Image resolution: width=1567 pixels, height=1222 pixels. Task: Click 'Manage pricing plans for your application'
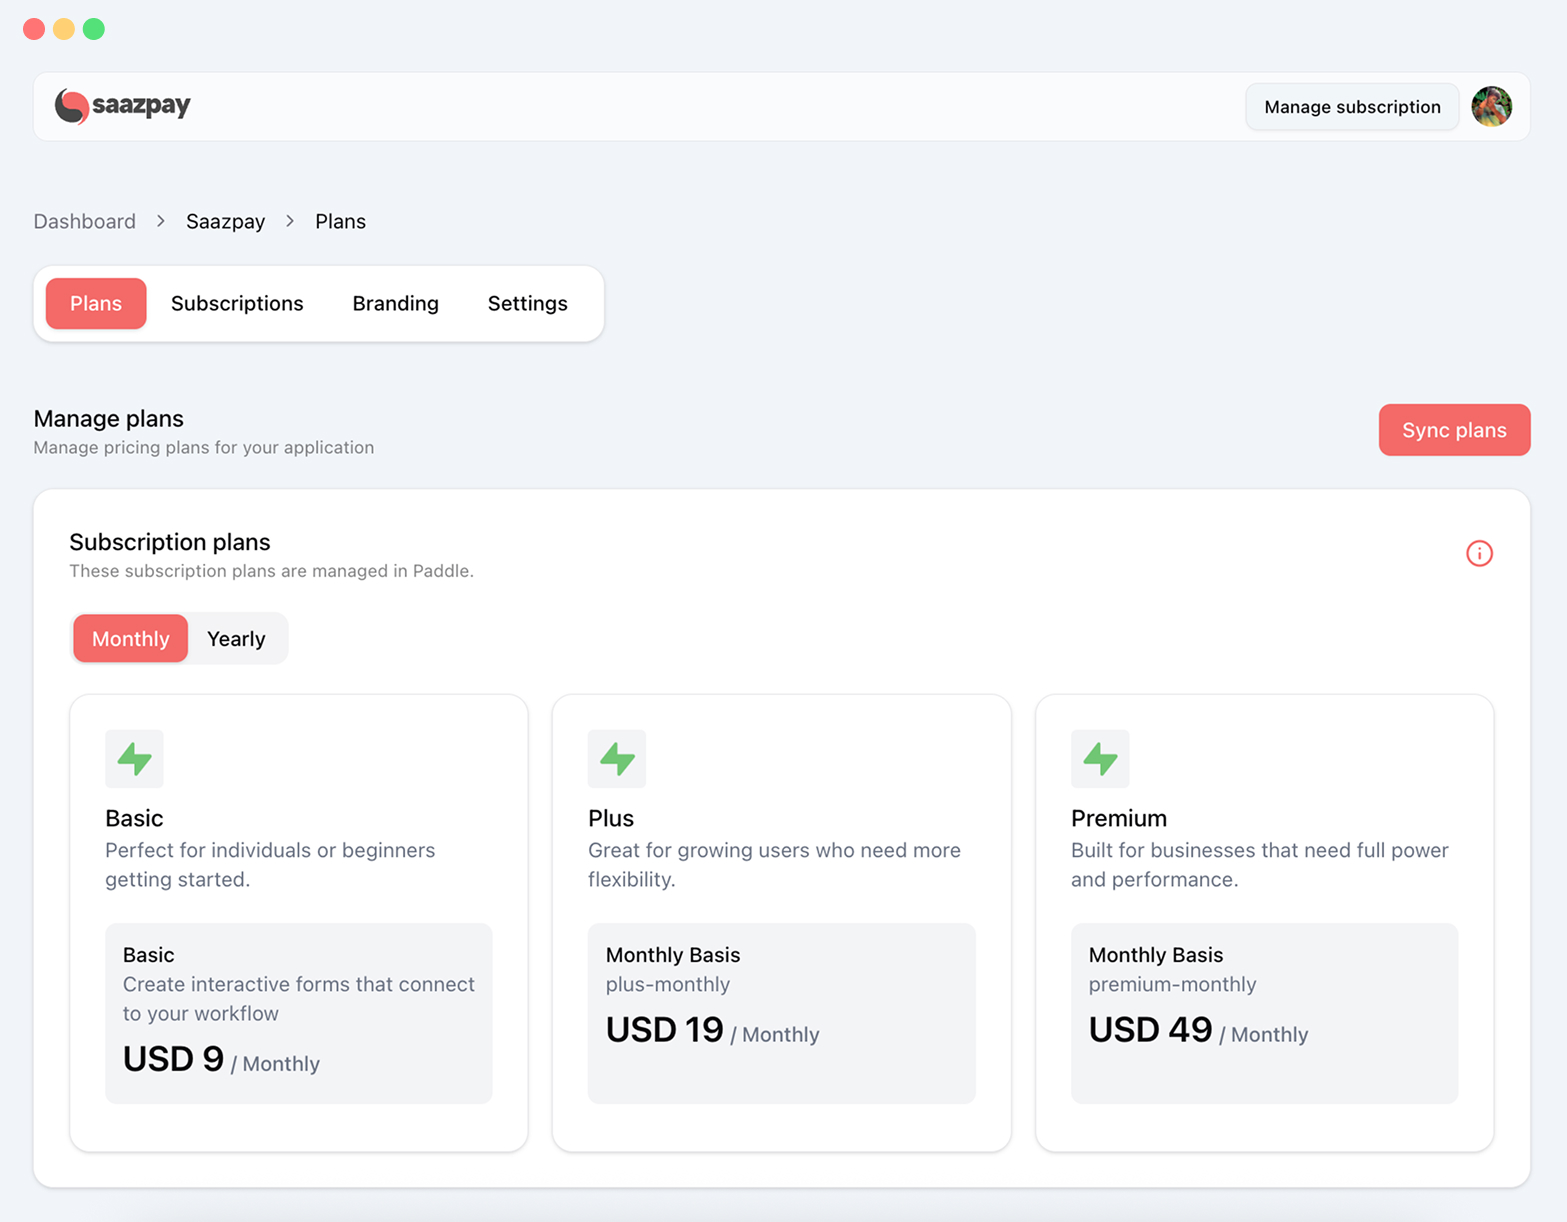click(204, 447)
